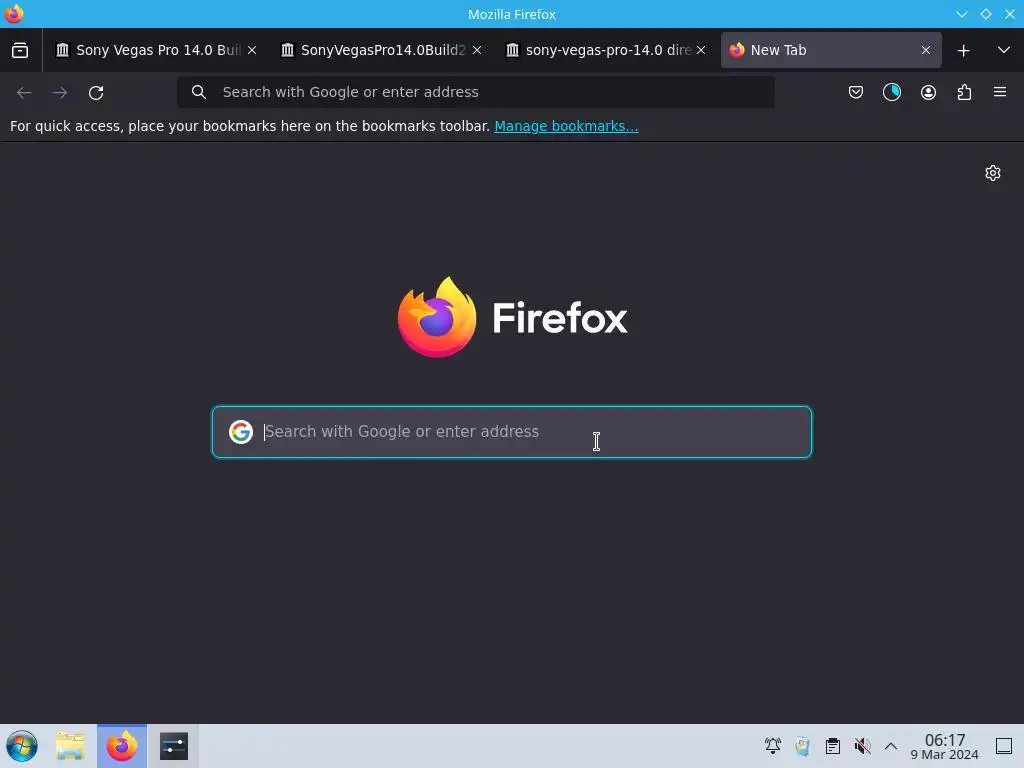Switch to SonyVegasPro14.0Build2 tab
This screenshot has height=768, width=1024.
pos(381,50)
